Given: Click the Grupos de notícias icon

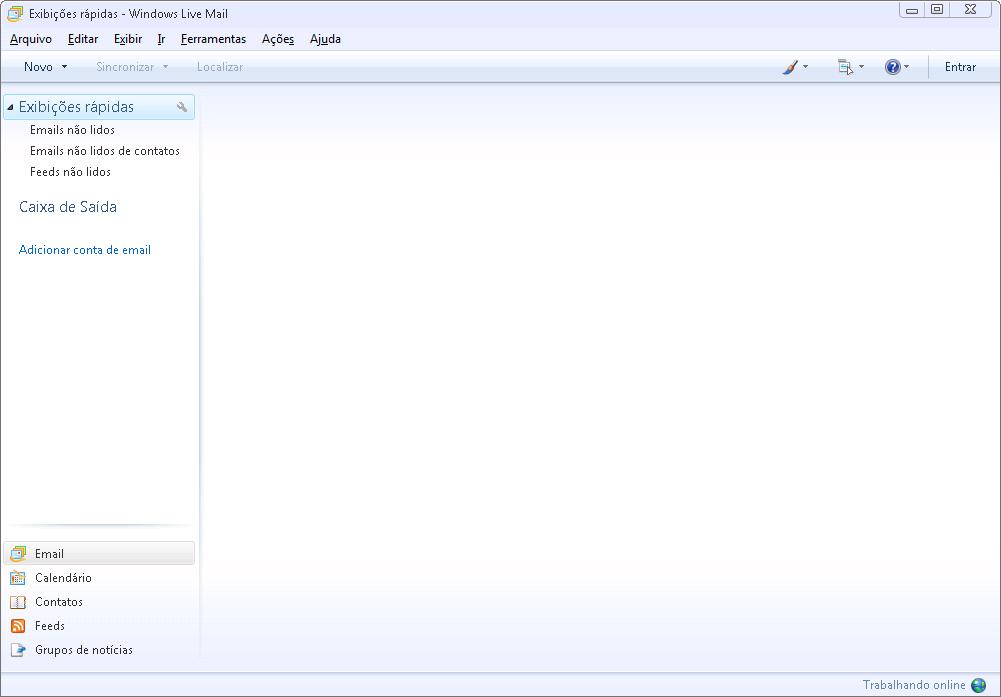Looking at the screenshot, I should 18,650.
